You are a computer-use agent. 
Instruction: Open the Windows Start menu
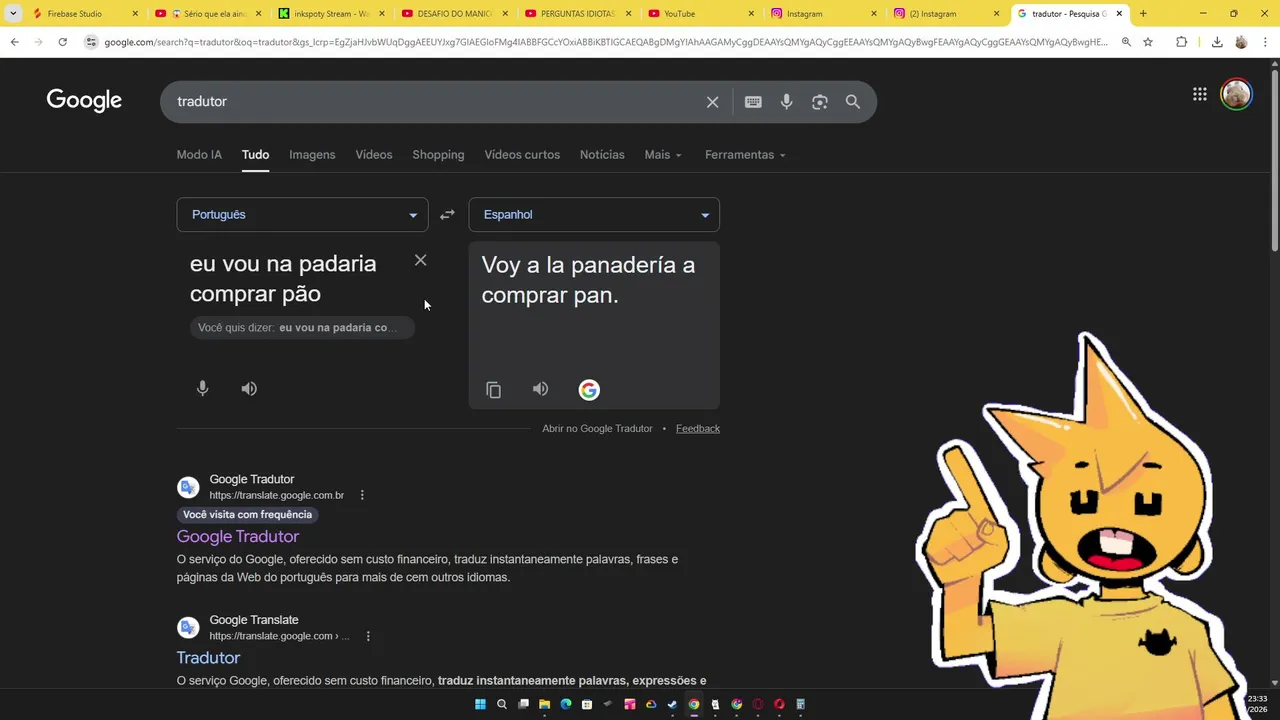pyautogui.click(x=480, y=704)
